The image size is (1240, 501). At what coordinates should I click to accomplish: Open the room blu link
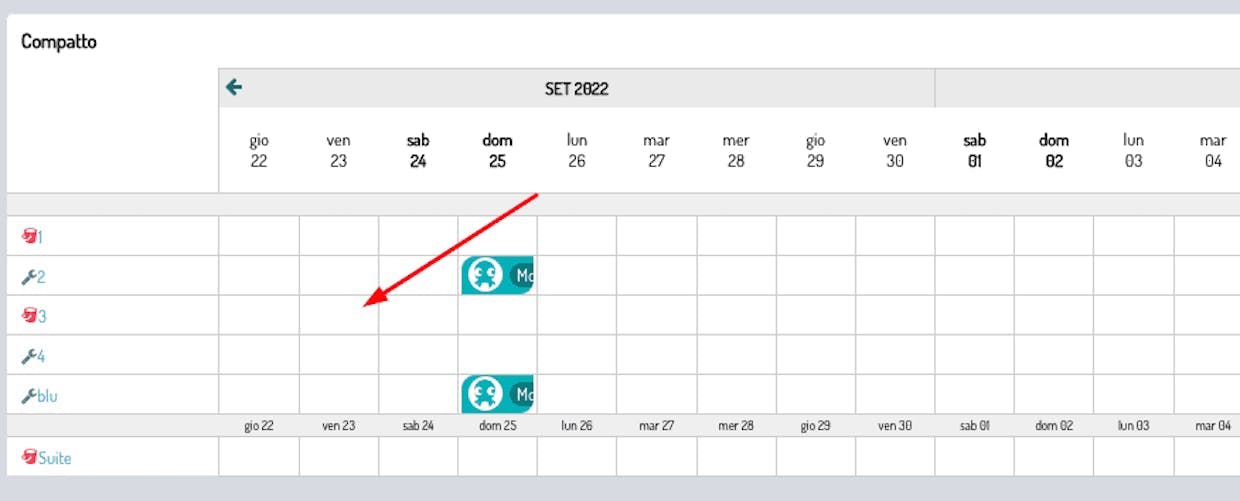tap(47, 396)
